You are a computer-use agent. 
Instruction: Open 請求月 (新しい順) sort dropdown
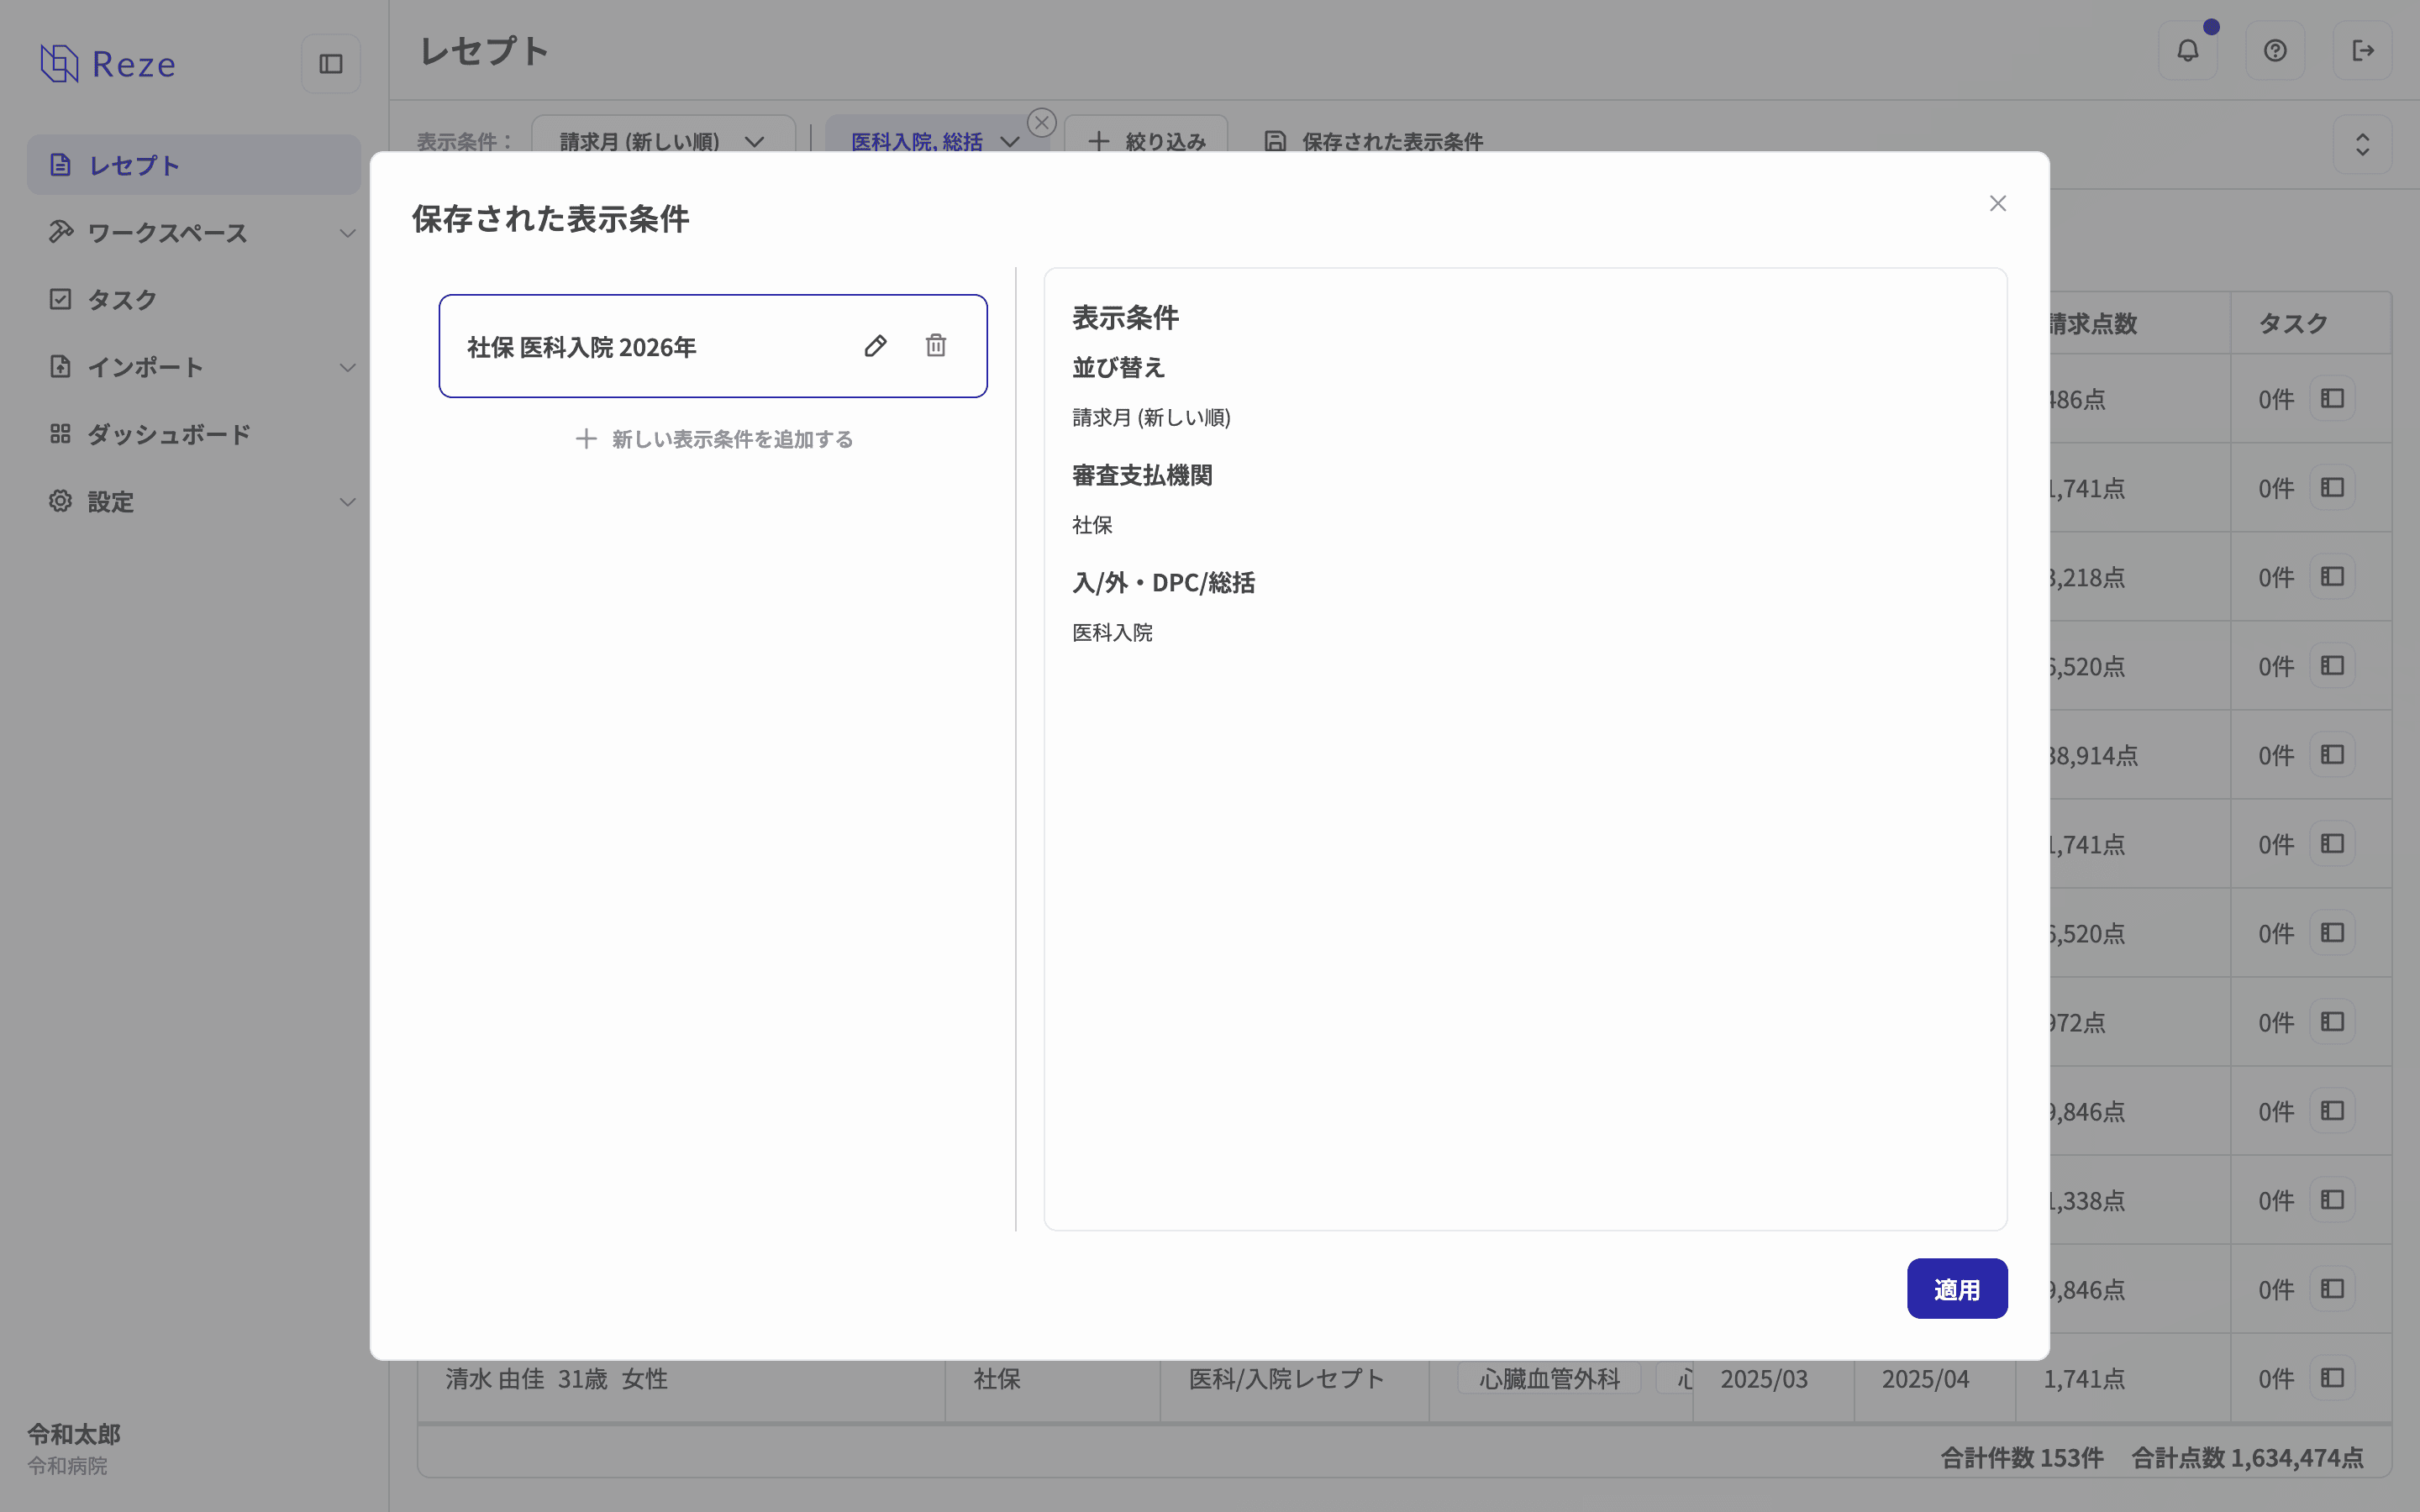coord(663,141)
